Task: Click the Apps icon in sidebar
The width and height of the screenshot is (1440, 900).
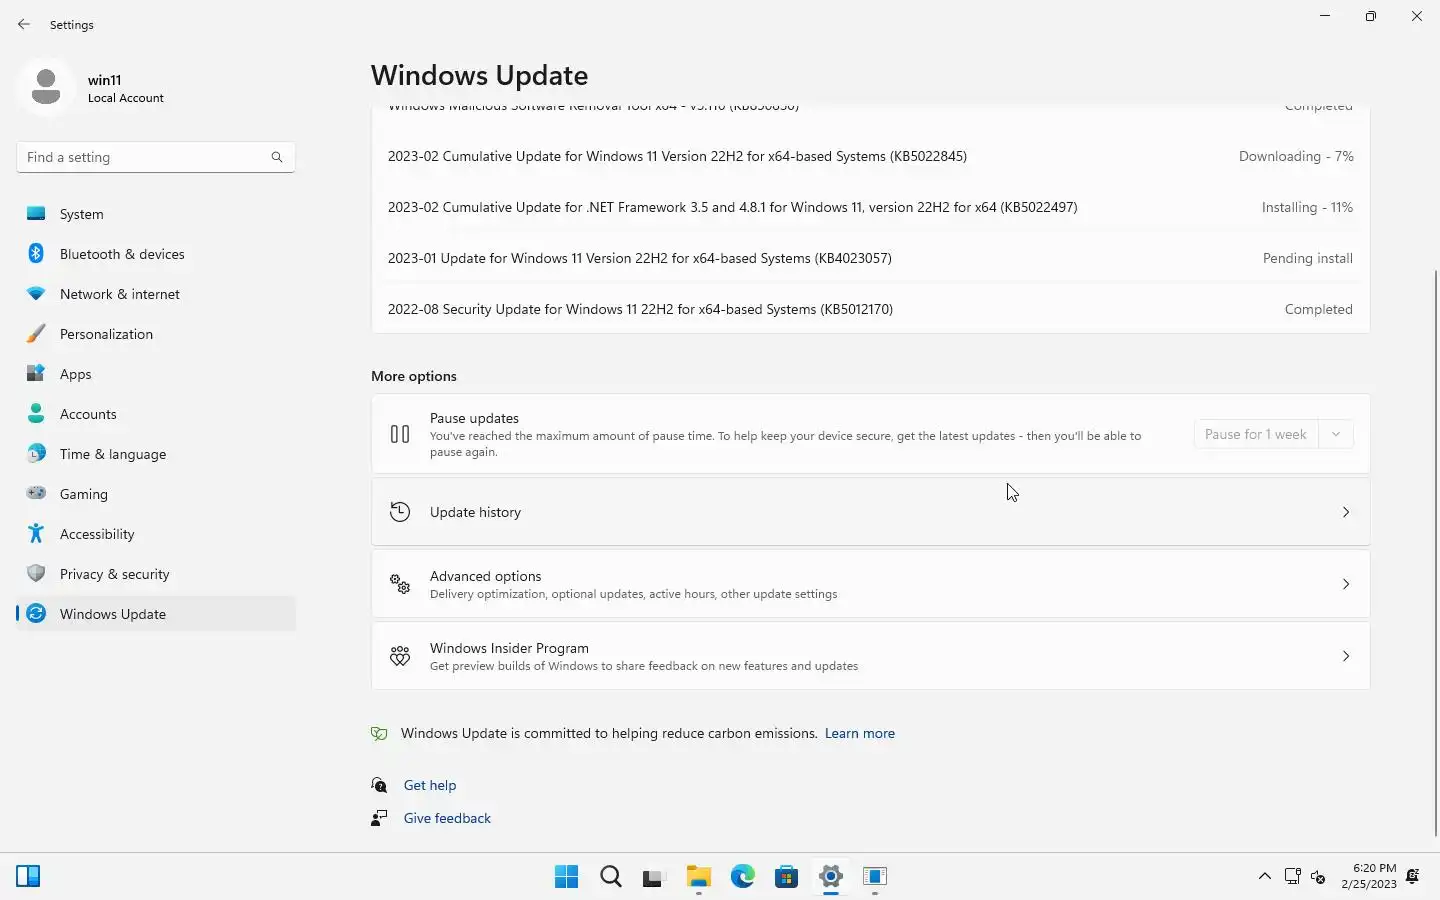Action: click(36, 374)
